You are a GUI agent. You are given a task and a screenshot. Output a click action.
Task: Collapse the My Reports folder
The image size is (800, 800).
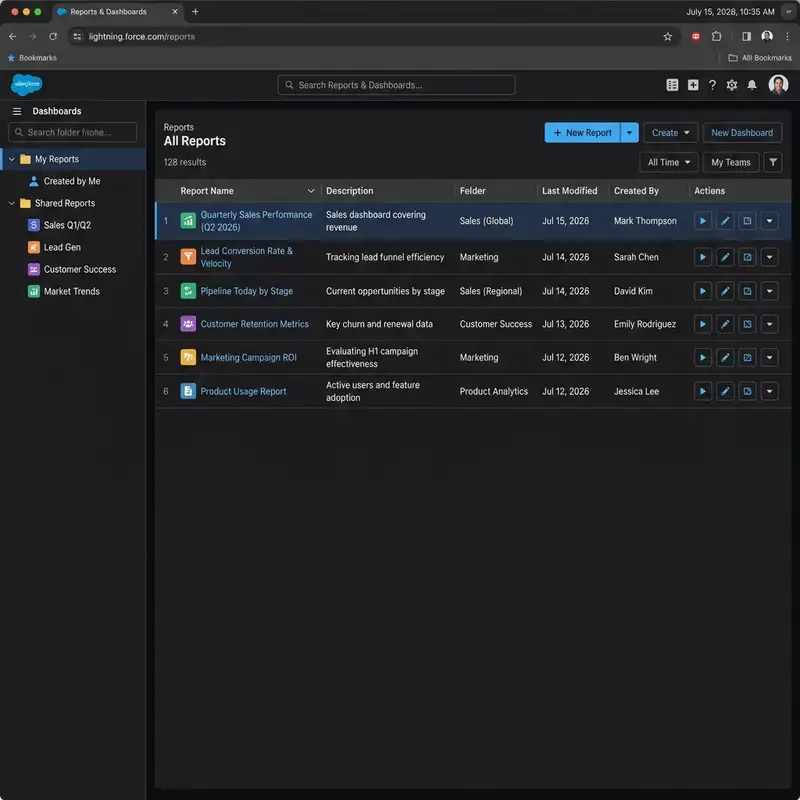[11, 159]
